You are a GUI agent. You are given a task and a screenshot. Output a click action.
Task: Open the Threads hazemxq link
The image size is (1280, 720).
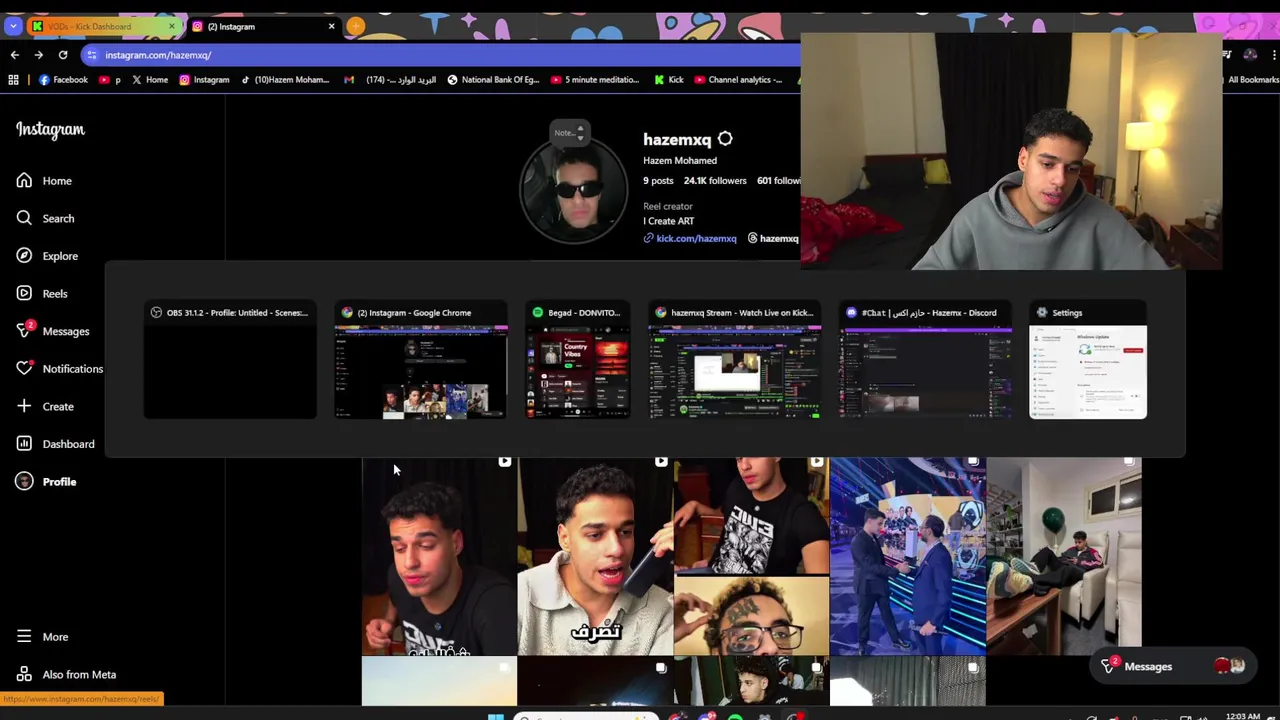coord(773,239)
